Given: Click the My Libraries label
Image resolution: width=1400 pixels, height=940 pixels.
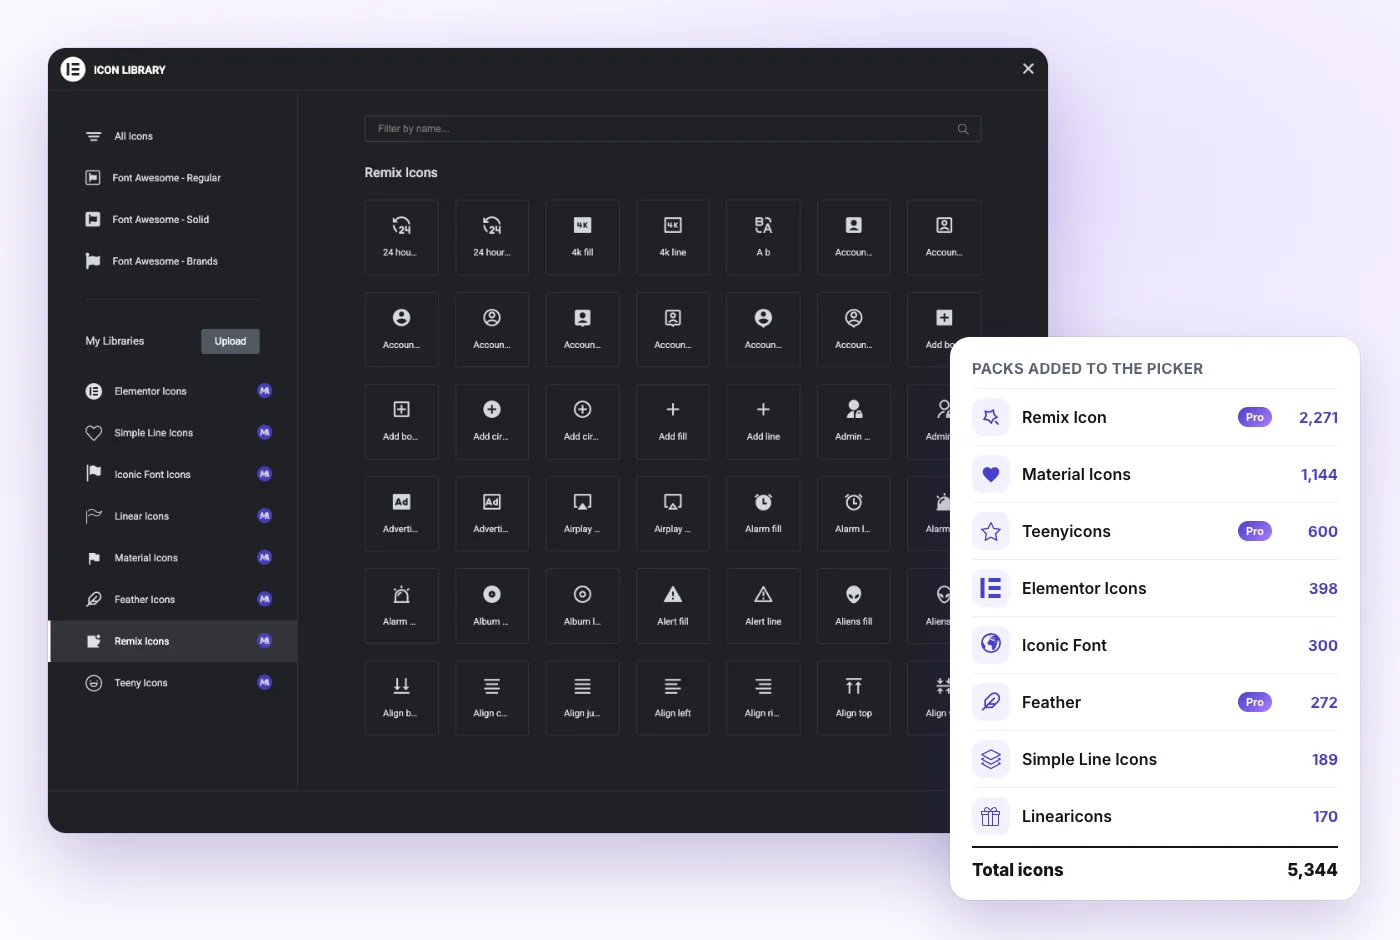Looking at the screenshot, I should 115,341.
